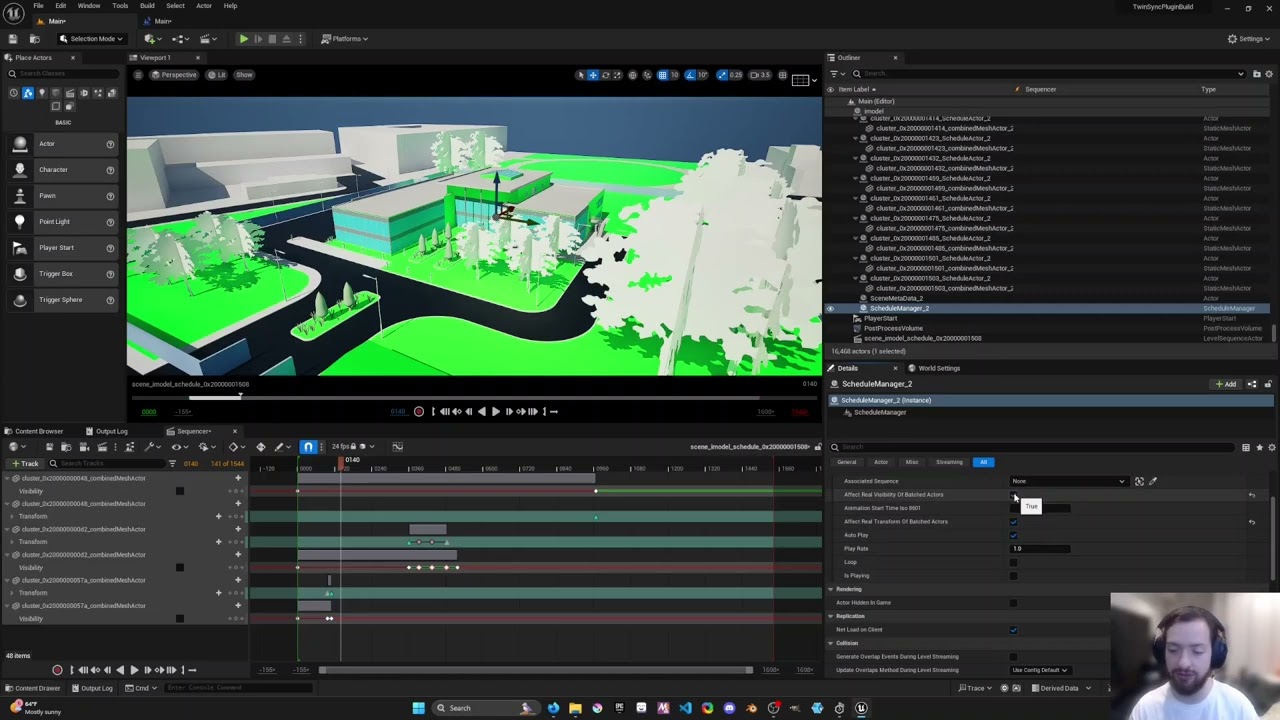Open Details panel settings gear

[x=1271, y=448]
